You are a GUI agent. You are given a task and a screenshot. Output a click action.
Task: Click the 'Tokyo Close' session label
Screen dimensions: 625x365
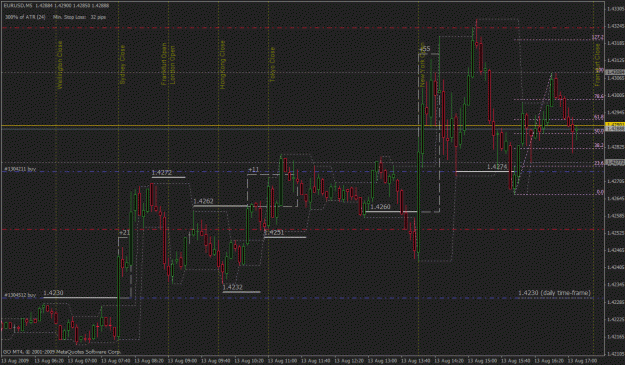(273, 65)
